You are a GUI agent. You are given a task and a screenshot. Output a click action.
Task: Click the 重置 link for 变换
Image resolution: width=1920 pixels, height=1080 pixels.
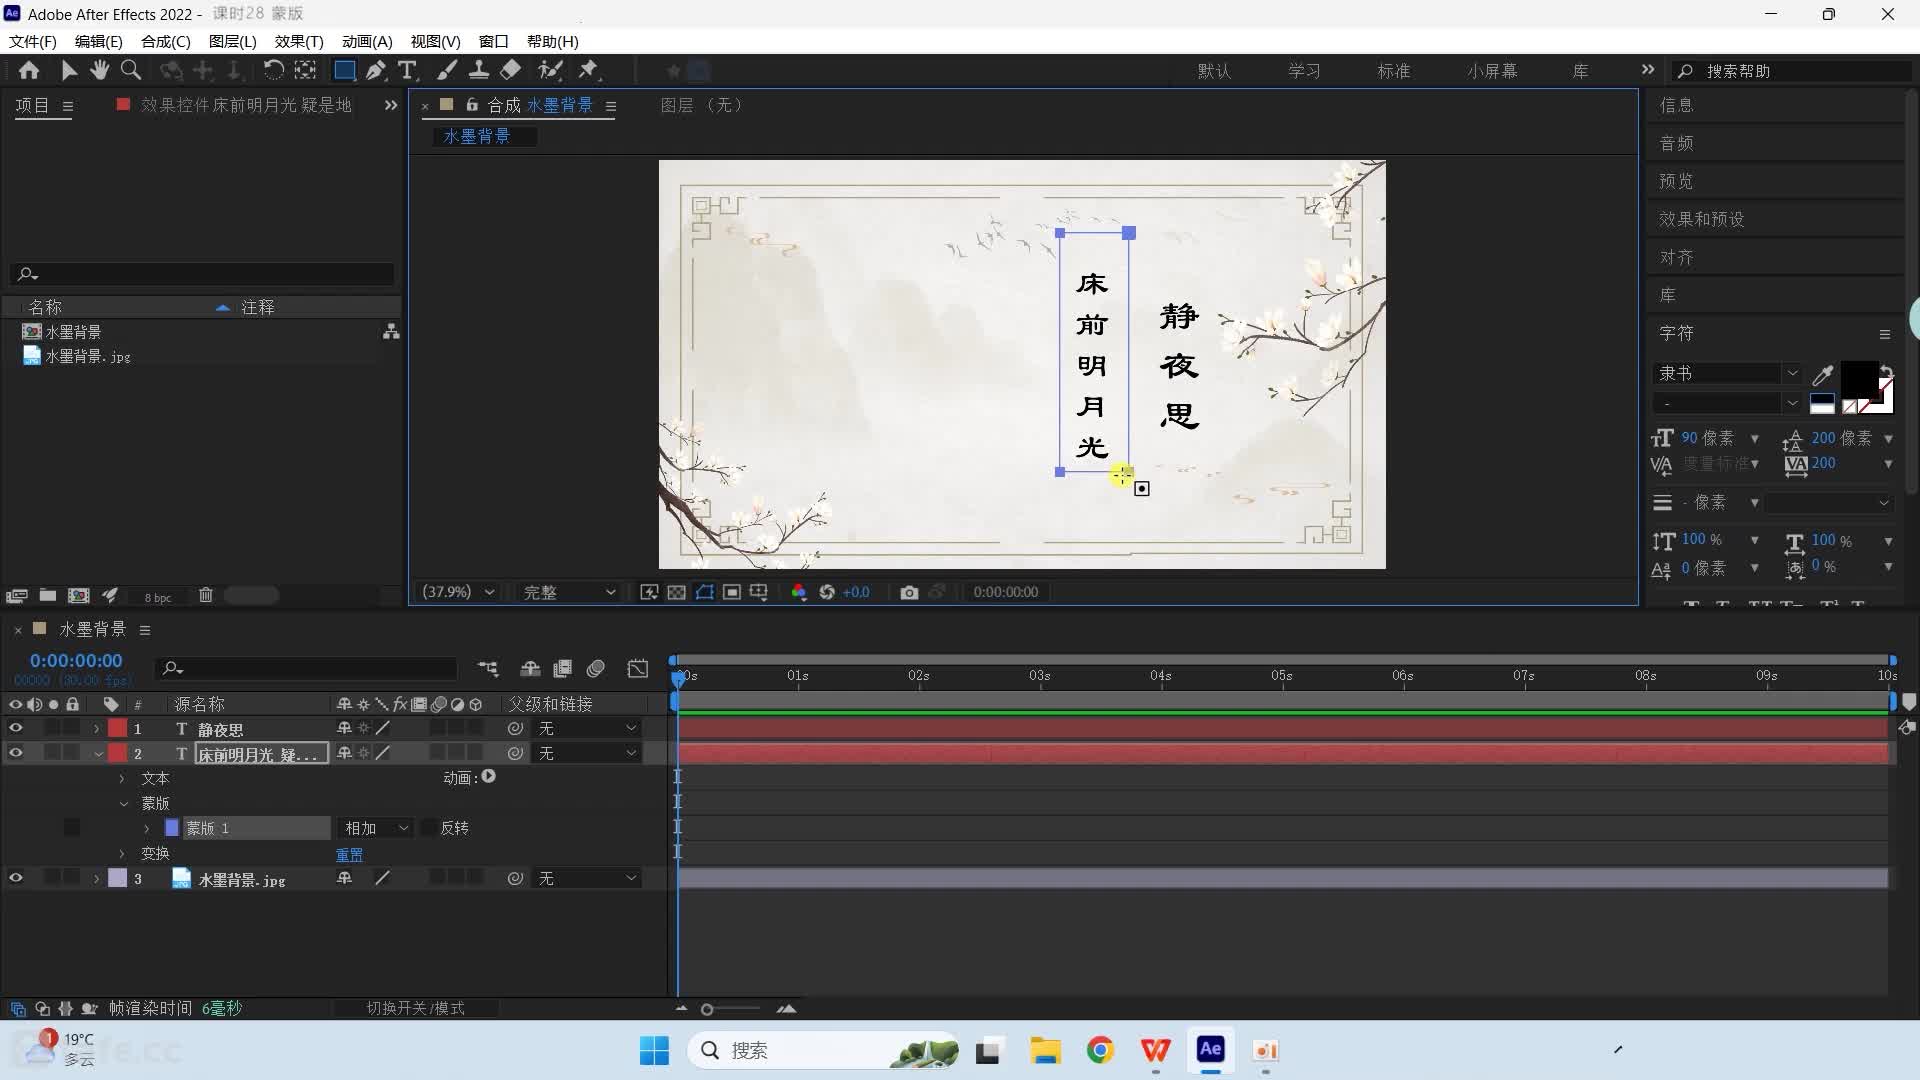(x=349, y=854)
